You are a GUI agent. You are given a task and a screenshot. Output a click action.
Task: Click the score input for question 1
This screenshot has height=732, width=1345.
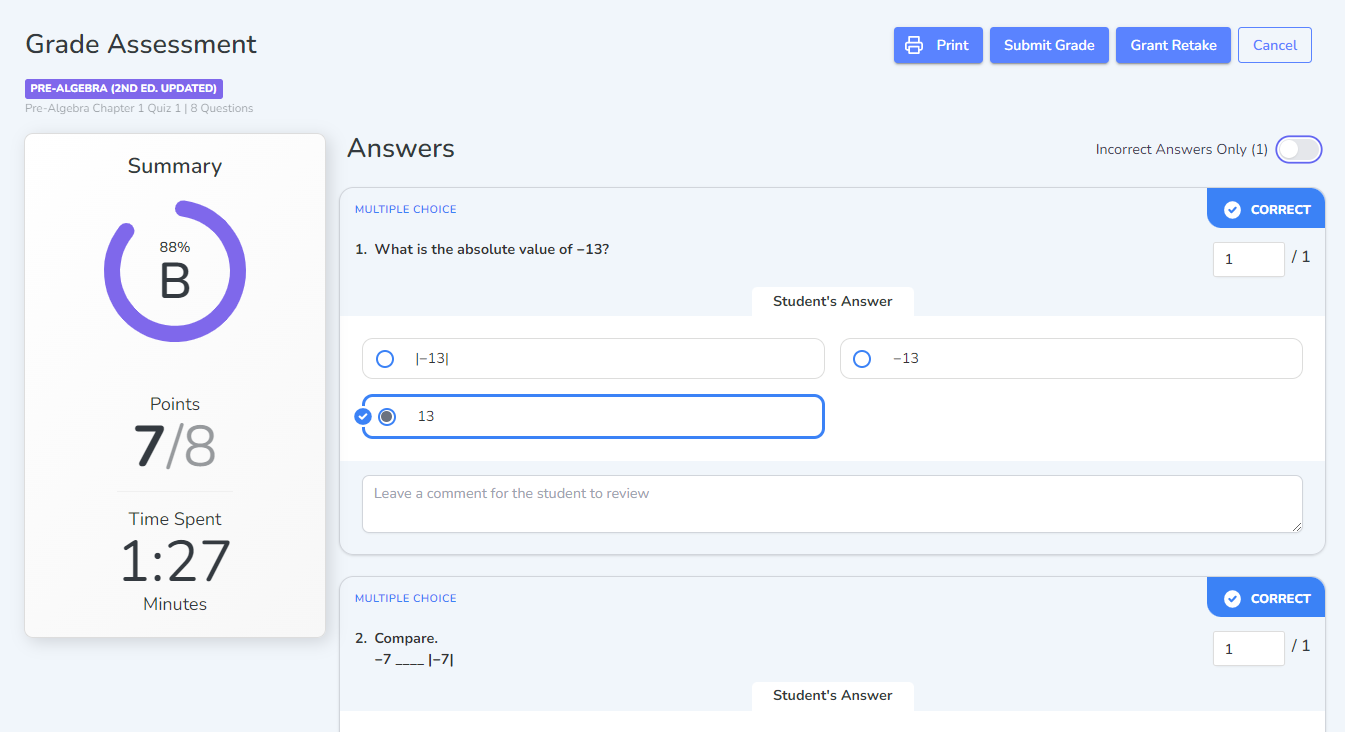click(x=1248, y=259)
